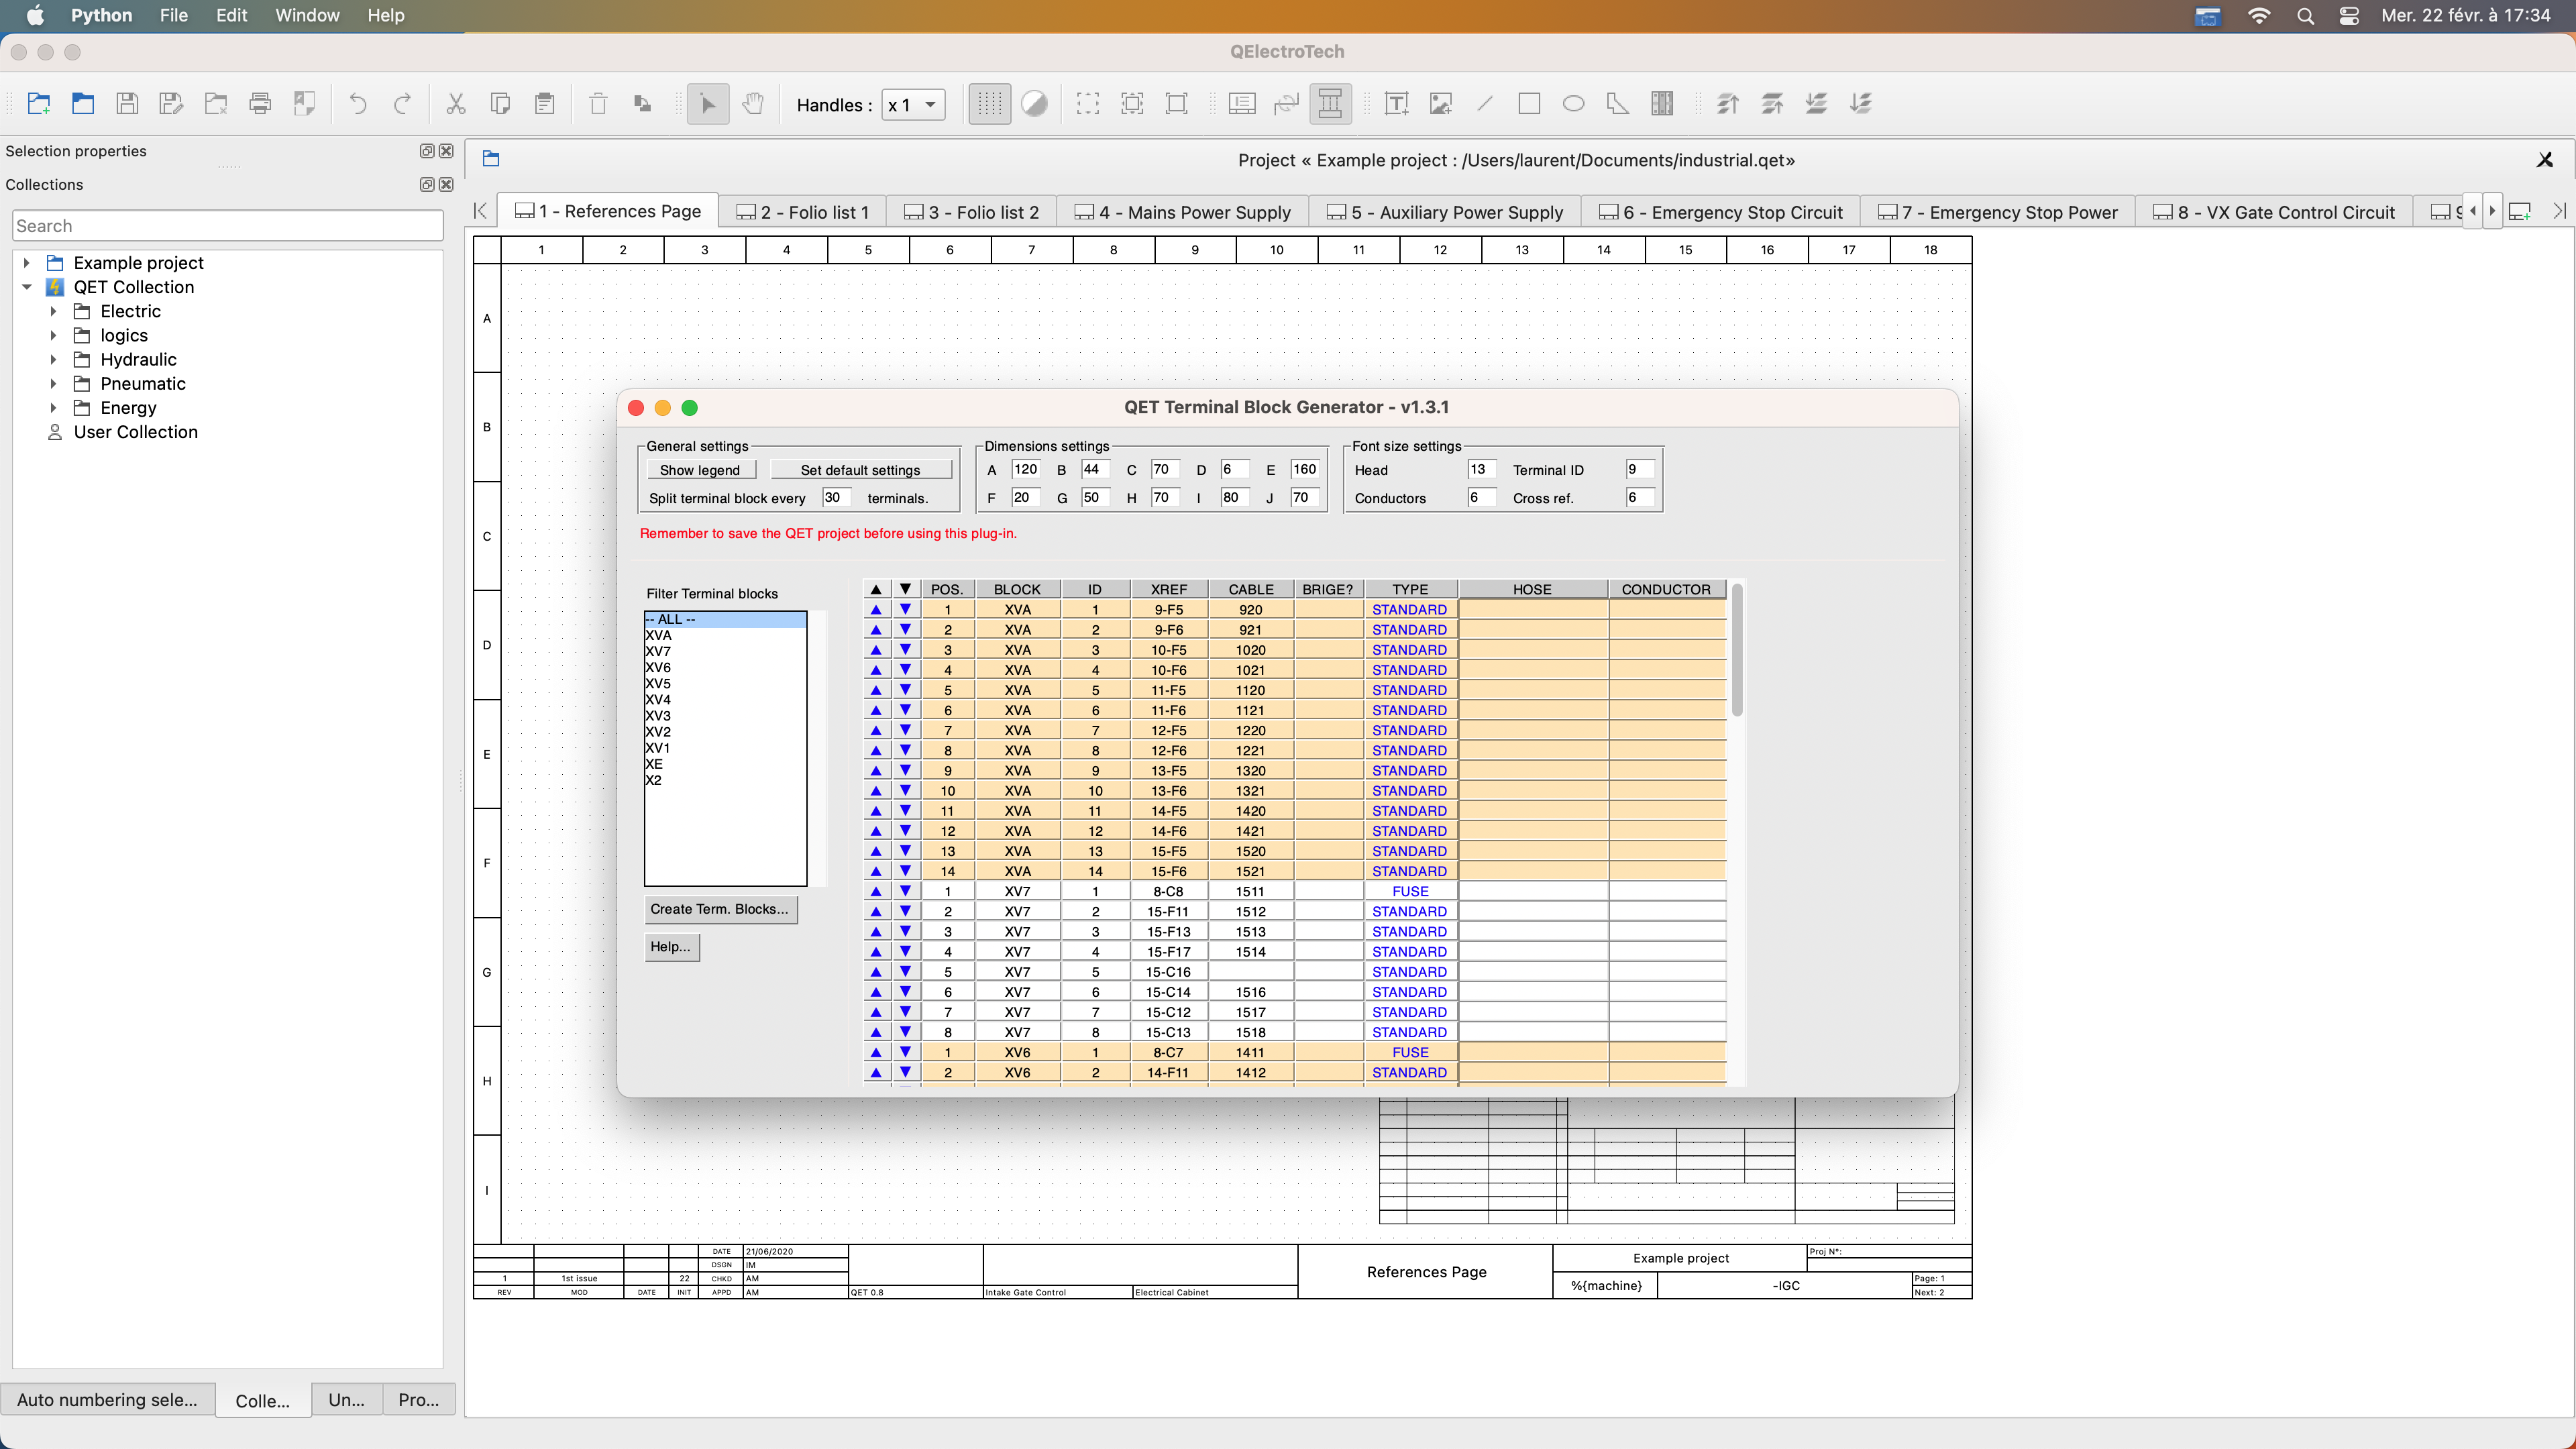Click the add new folio icon
2576x1449 pixels.
tap(2520, 212)
